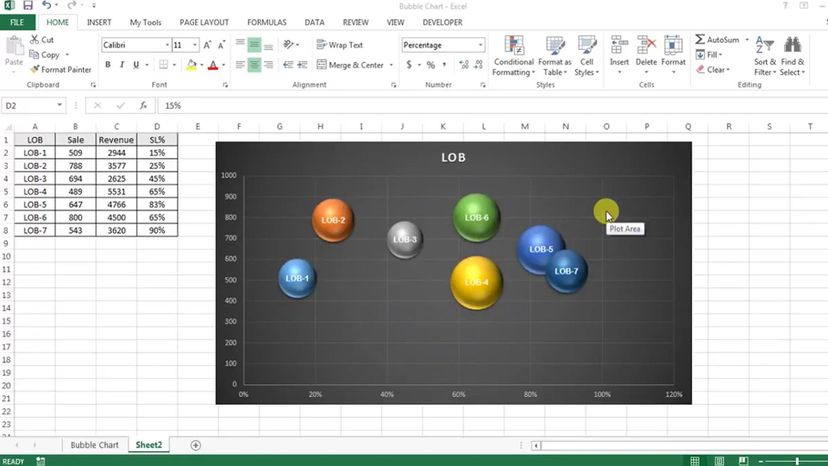828x466 pixels.
Task: Click the Paste clipboard icon
Action: click(x=14, y=46)
